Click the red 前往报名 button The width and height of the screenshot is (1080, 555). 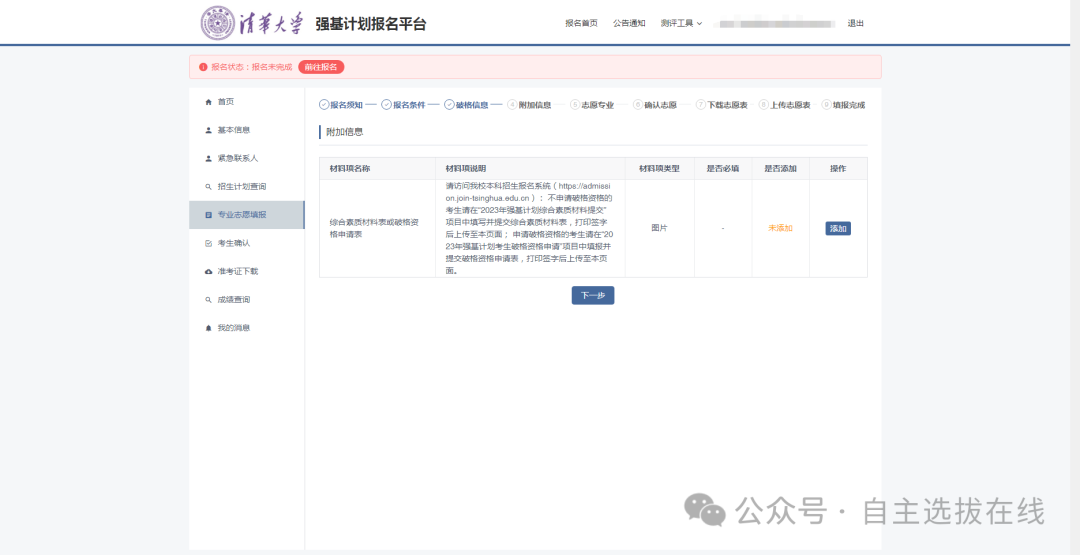(321, 67)
